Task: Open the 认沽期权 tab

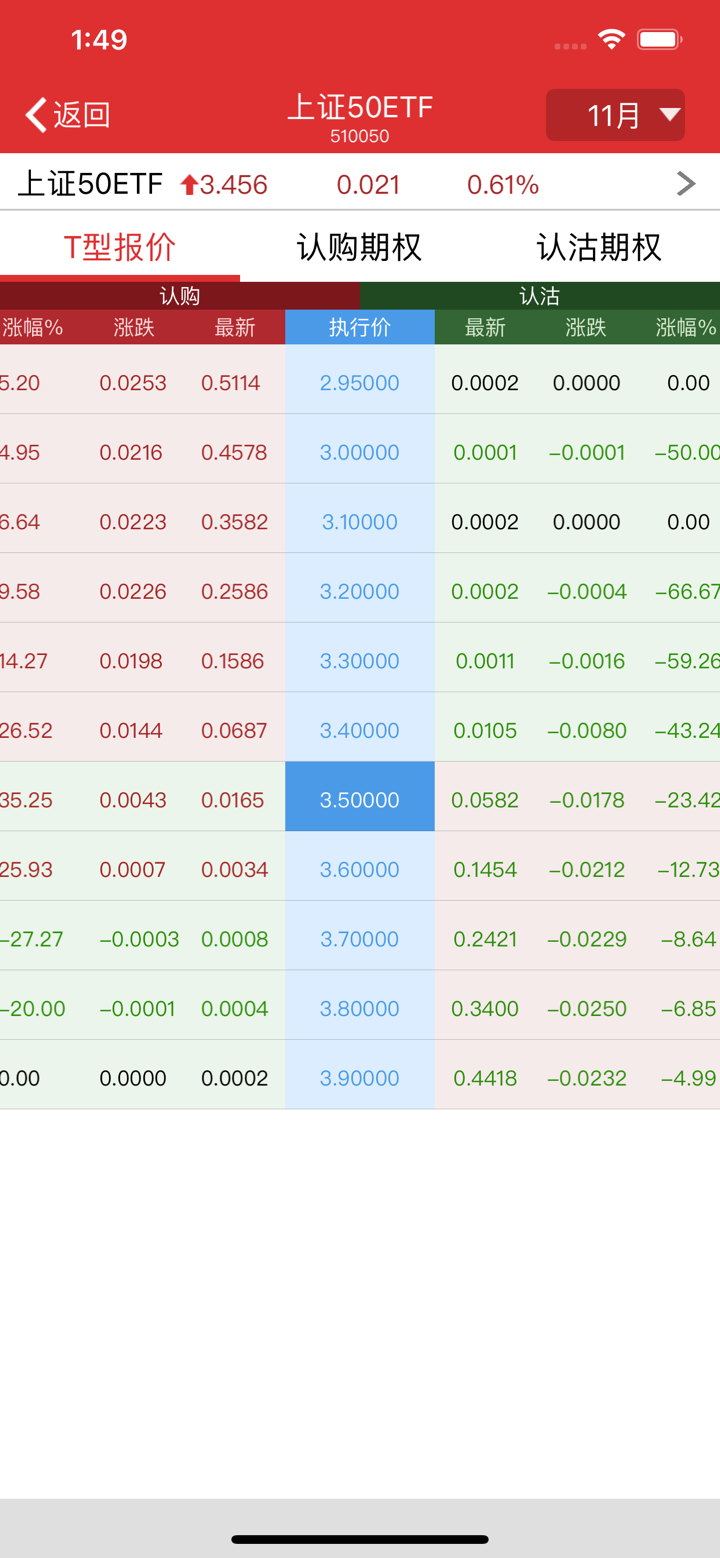Action: pyautogui.click(x=599, y=247)
